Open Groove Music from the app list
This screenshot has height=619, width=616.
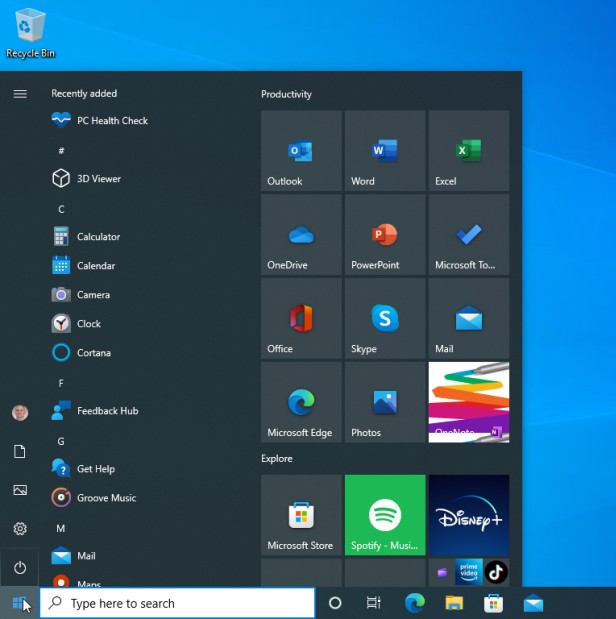click(x=106, y=498)
